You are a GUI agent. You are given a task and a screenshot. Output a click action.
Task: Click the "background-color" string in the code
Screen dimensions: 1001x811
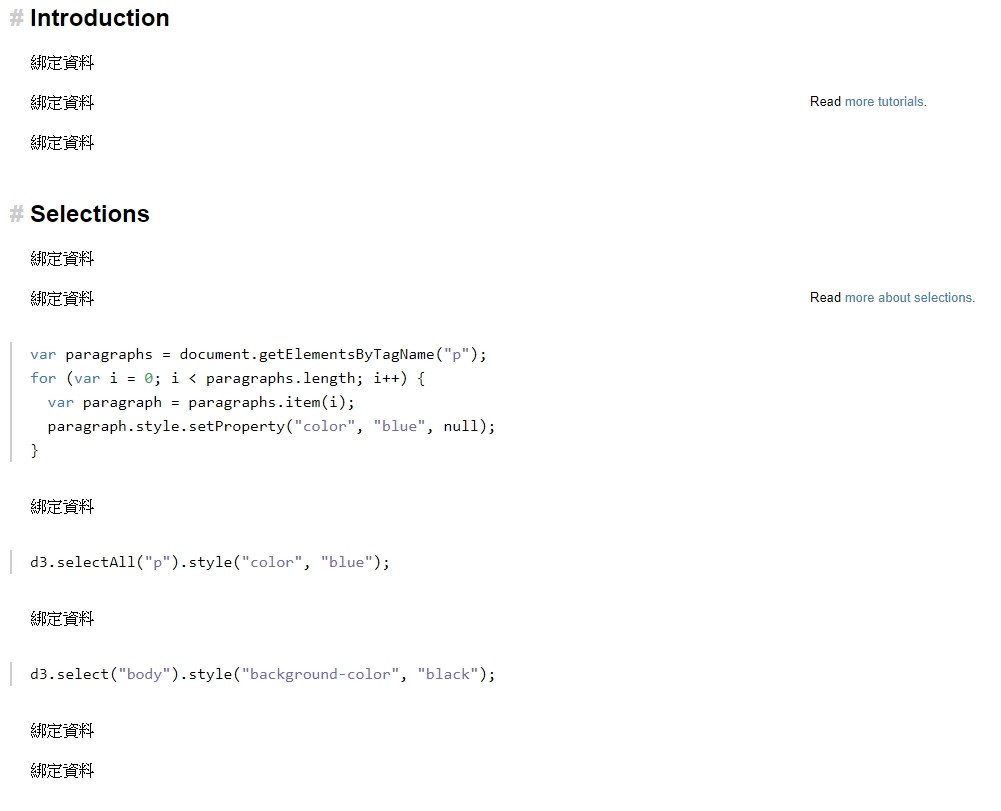tap(320, 674)
